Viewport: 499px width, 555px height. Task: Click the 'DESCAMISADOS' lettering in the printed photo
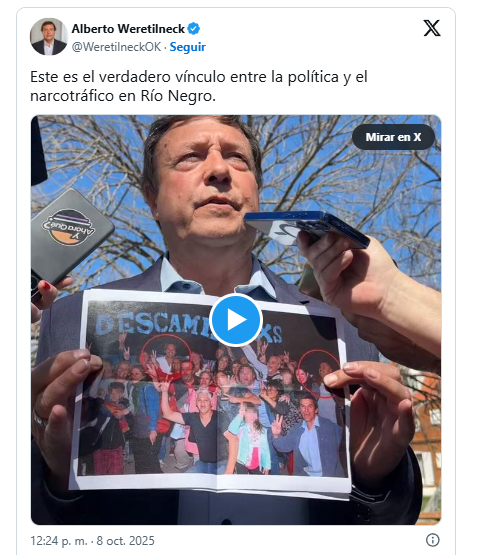(189, 327)
